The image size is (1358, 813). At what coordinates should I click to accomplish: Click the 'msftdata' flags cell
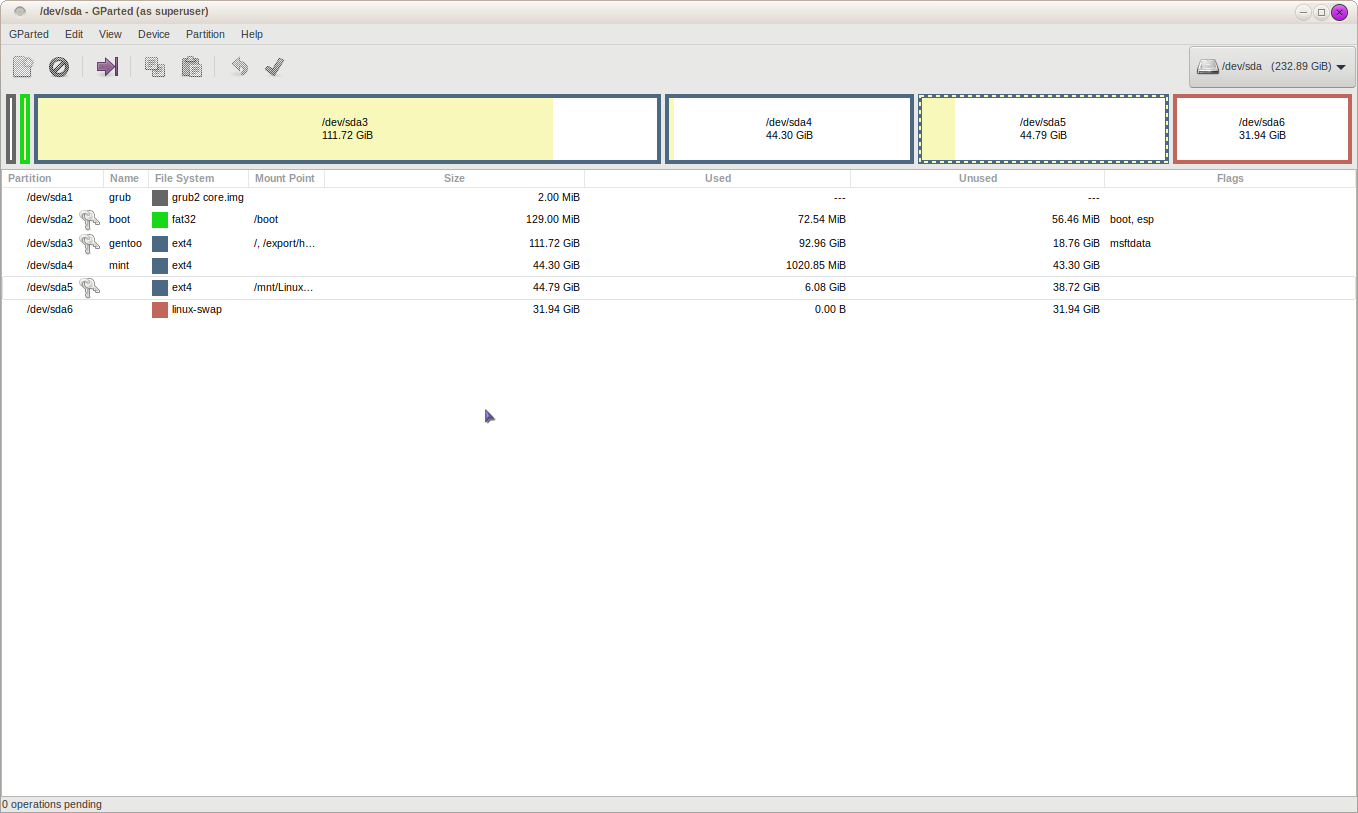(1130, 243)
